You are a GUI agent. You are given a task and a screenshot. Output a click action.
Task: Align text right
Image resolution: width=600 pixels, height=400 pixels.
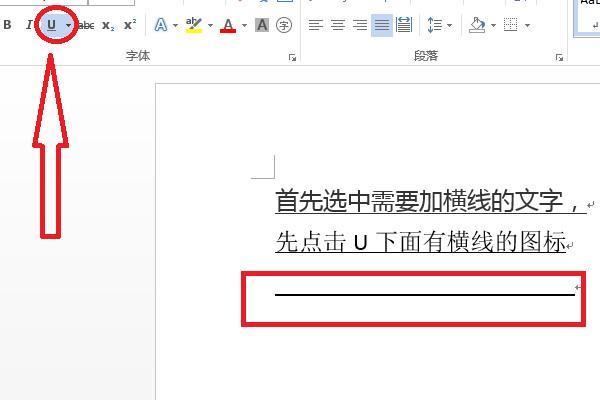(x=360, y=25)
